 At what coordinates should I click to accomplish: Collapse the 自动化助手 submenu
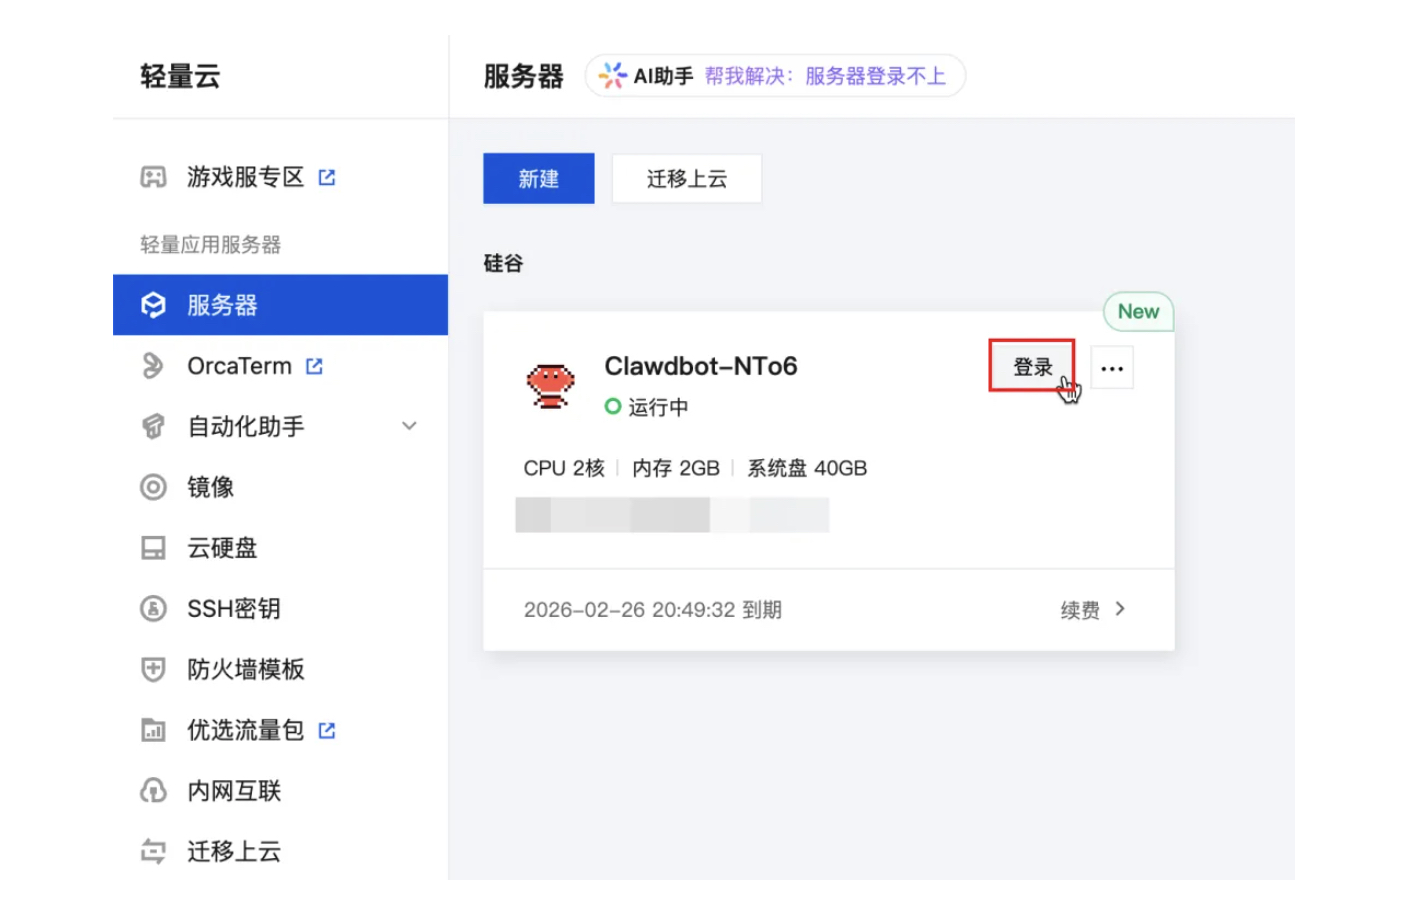408,426
